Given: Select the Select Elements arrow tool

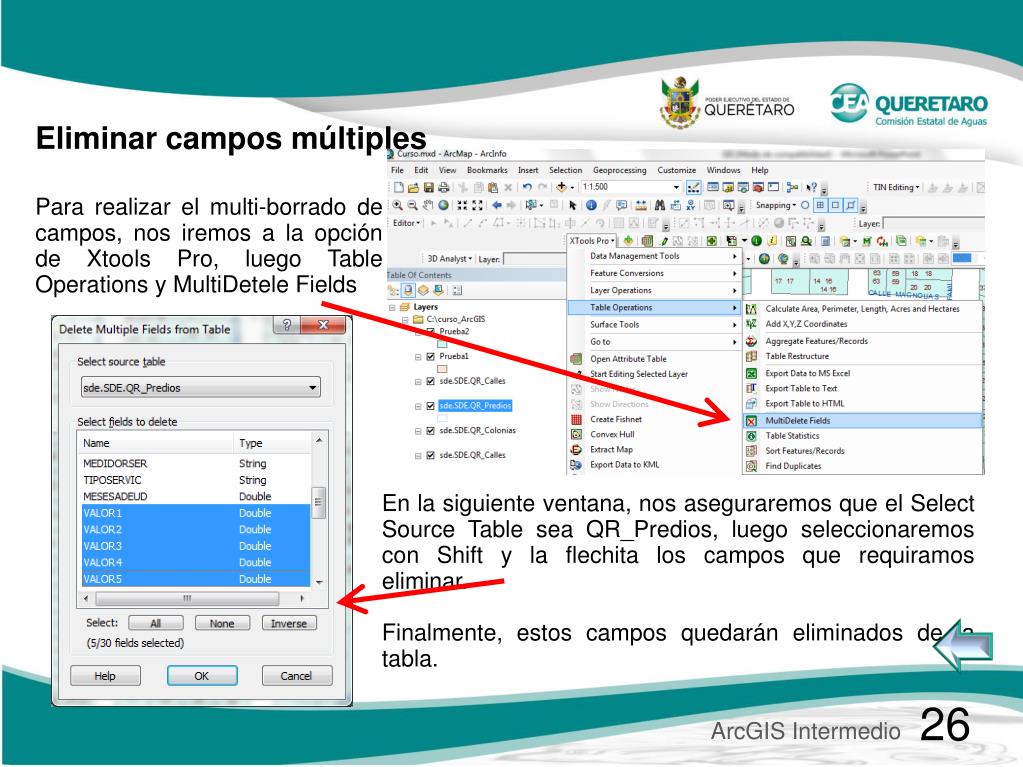Looking at the screenshot, I should click(x=573, y=205).
